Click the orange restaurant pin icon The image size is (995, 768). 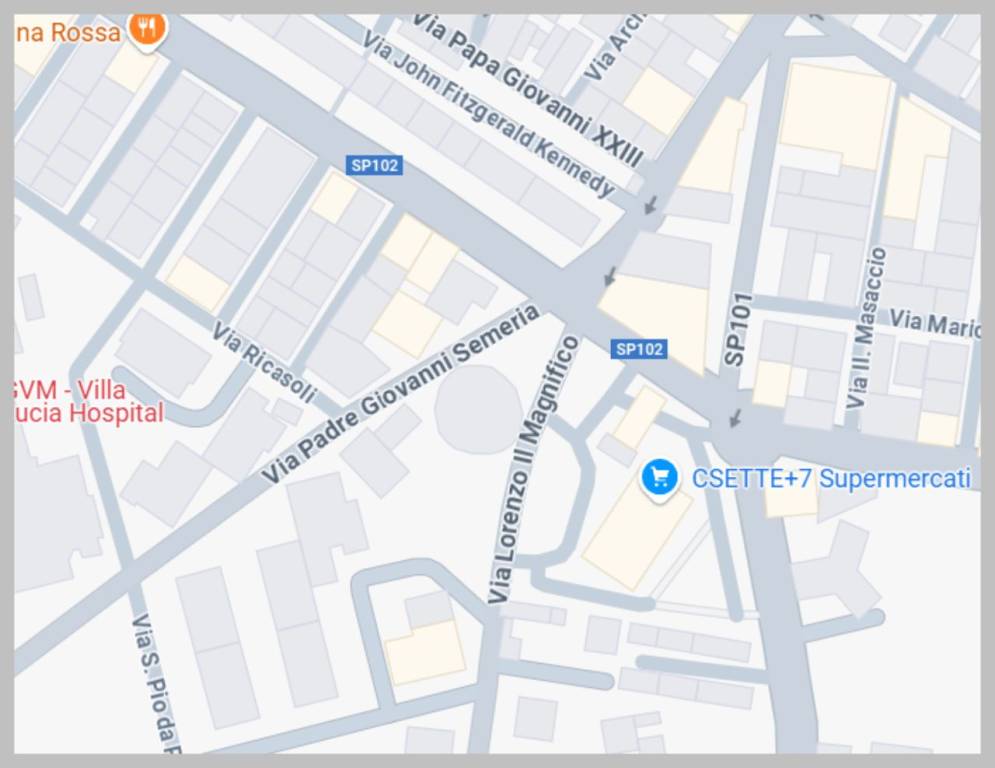pyautogui.click(x=147, y=30)
